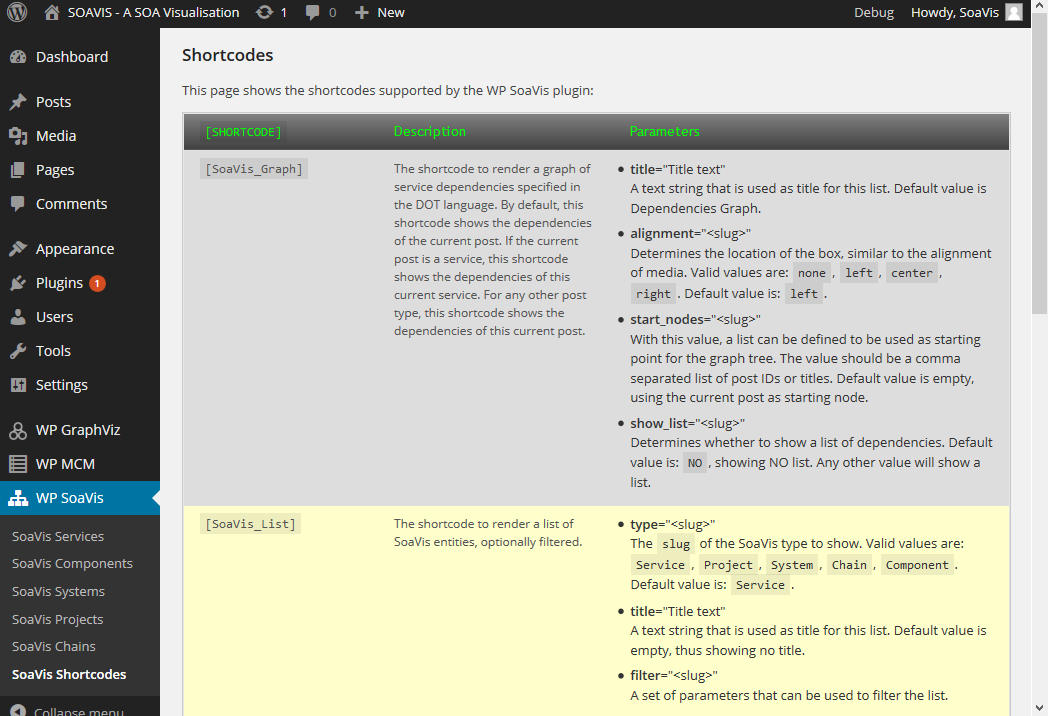Image resolution: width=1048 pixels, height=716 pixels.
Task: Click the plus icon next to New
Action: (362, 13)
